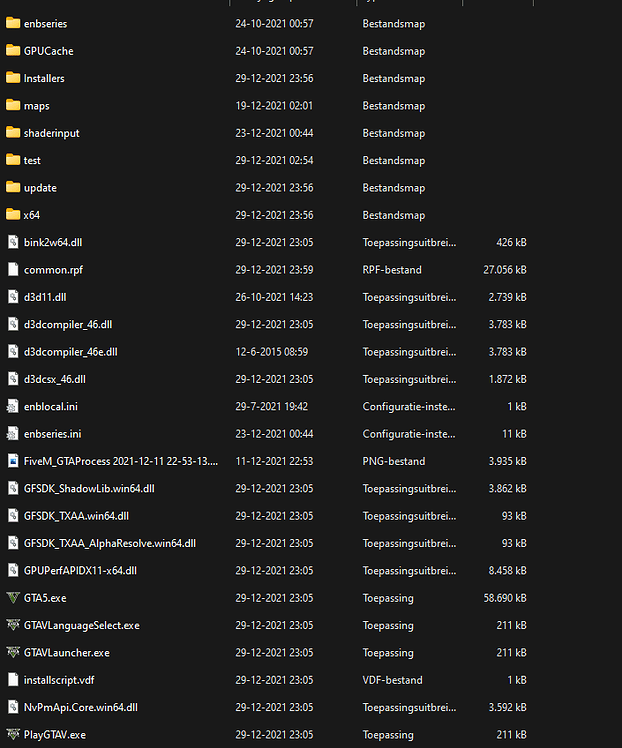Image resolution: width=622 pixels, height=748 pixels.
Task: Select the bink2w64.dll file name
Action: coord(53,242)
